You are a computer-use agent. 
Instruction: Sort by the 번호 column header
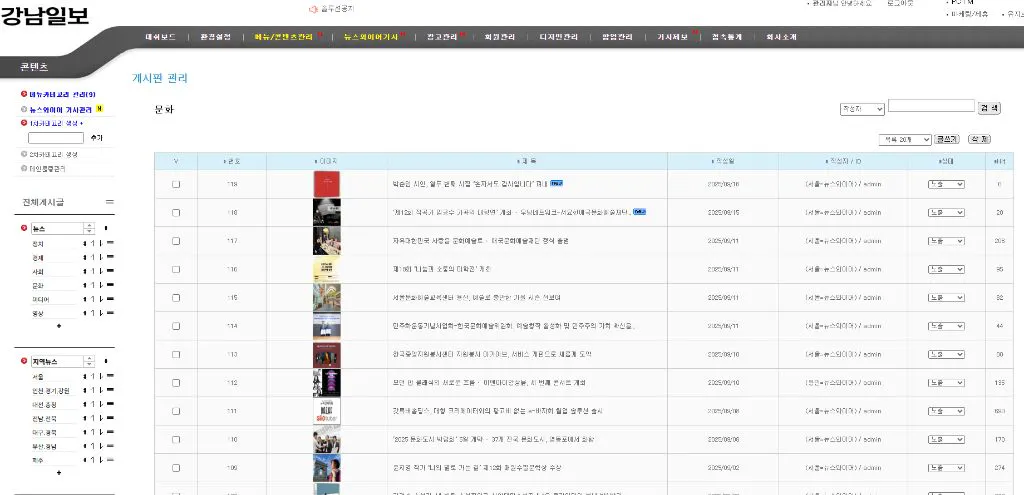232,161
